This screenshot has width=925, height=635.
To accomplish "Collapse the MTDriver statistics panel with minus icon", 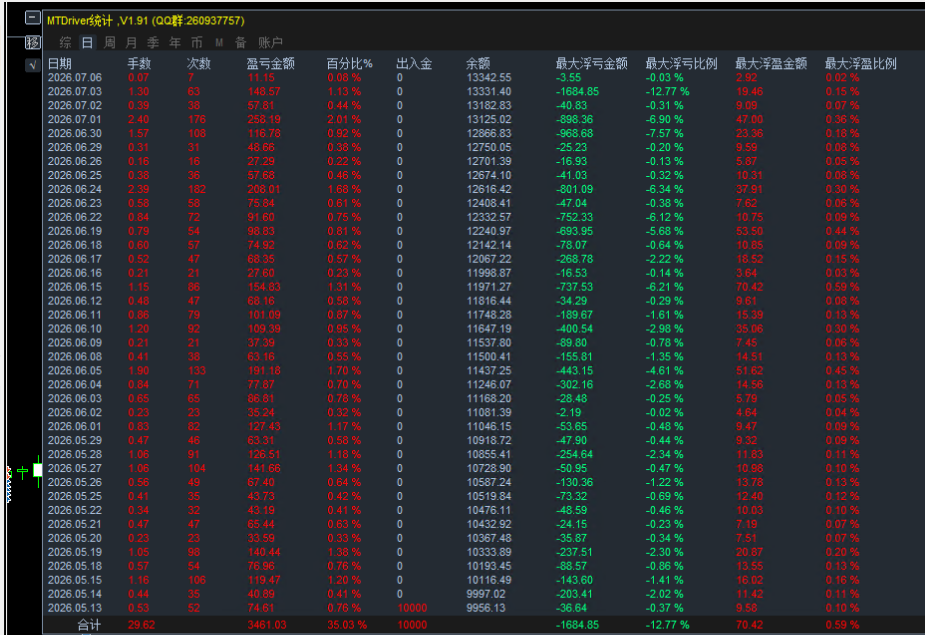I will click(33, 18).
